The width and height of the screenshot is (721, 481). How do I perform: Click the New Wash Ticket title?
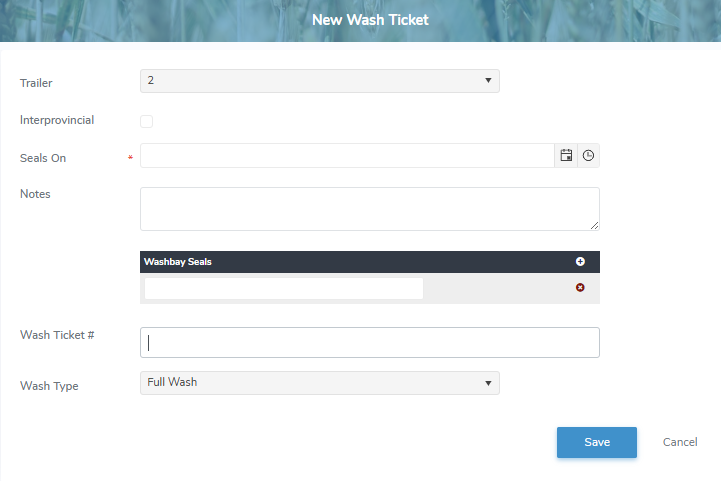click(370, 20)
